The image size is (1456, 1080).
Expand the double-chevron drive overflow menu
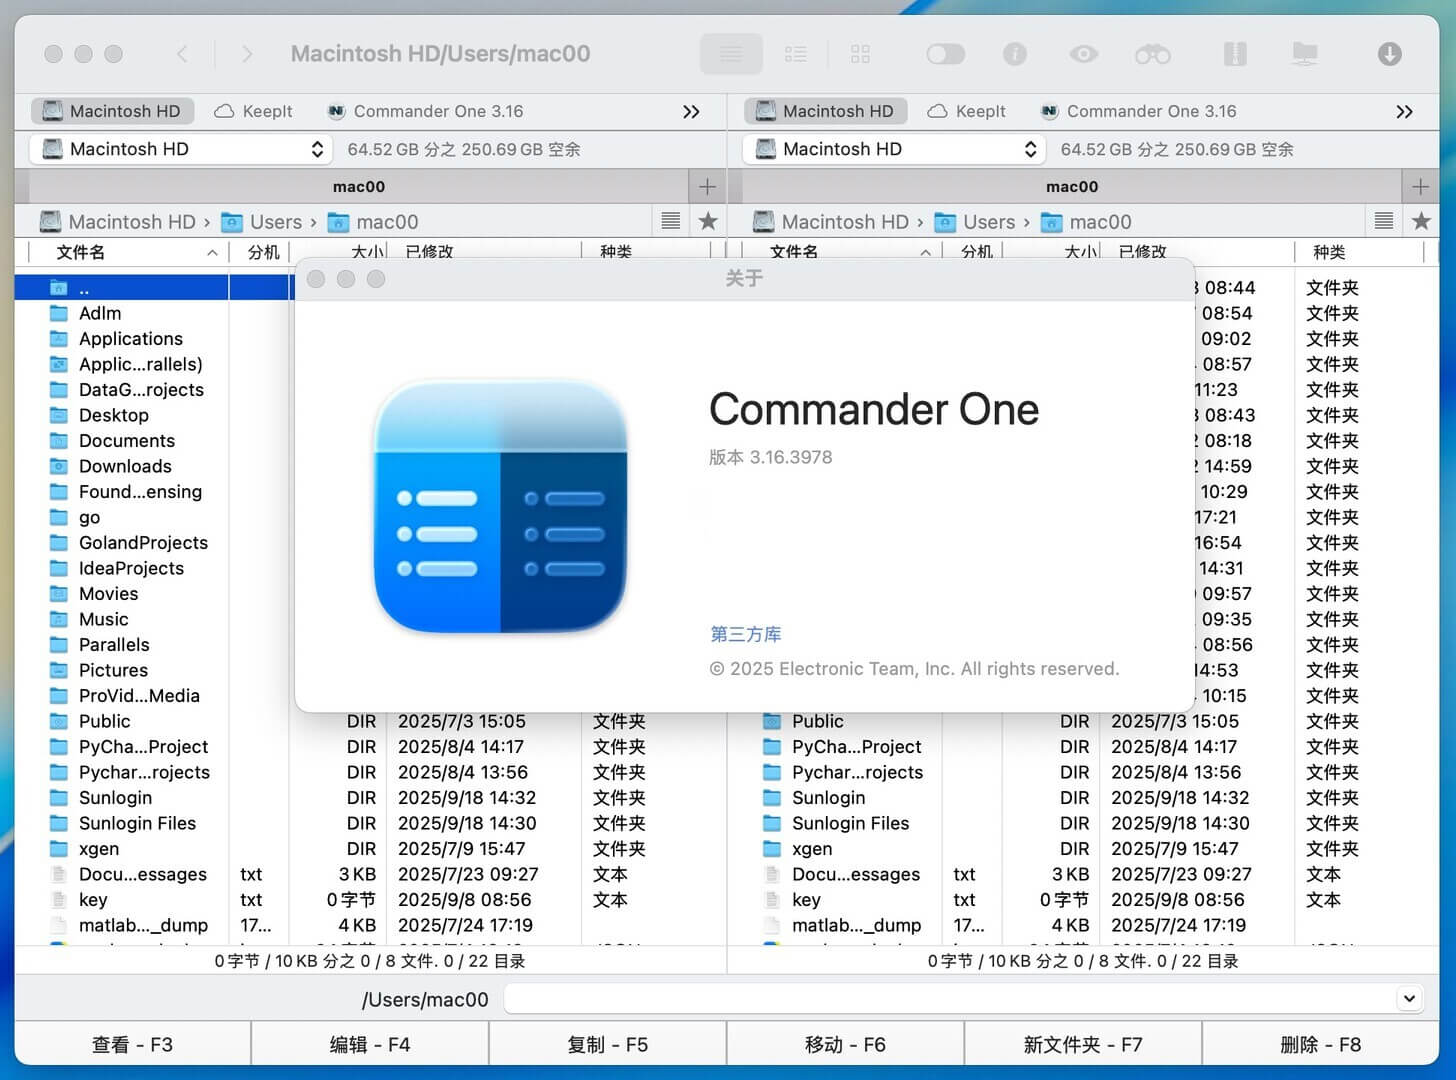pyautogui.click(x=691, y=111)
